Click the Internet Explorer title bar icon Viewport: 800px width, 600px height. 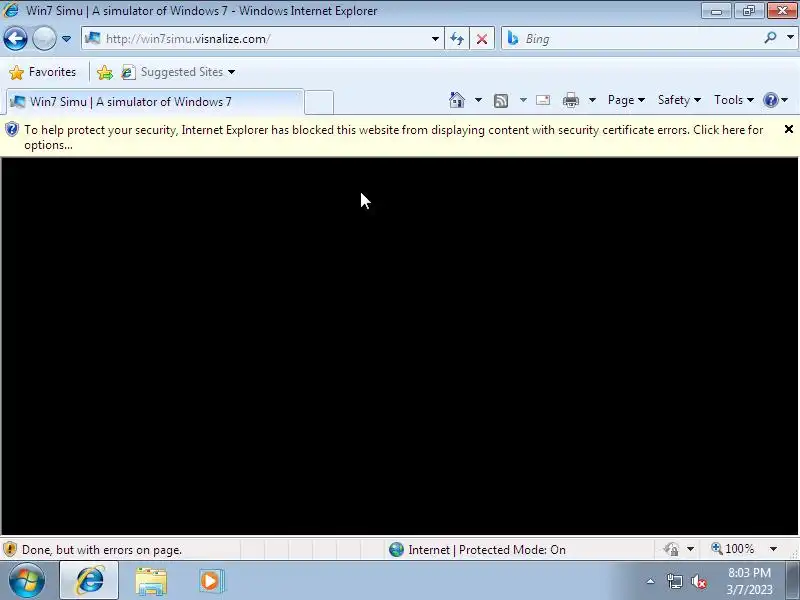coord(10,10)
